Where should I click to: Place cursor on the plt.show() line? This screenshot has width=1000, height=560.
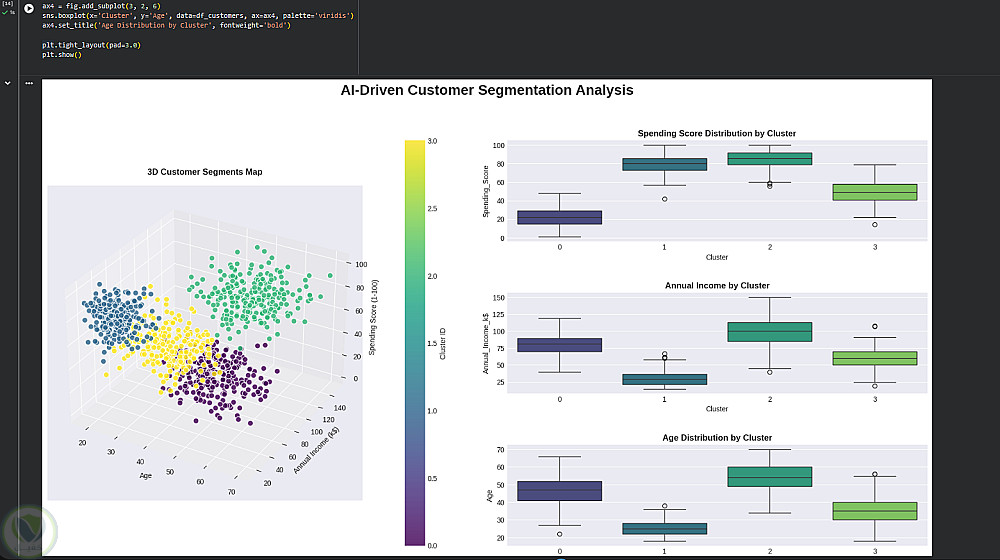[x=62, y=55]
